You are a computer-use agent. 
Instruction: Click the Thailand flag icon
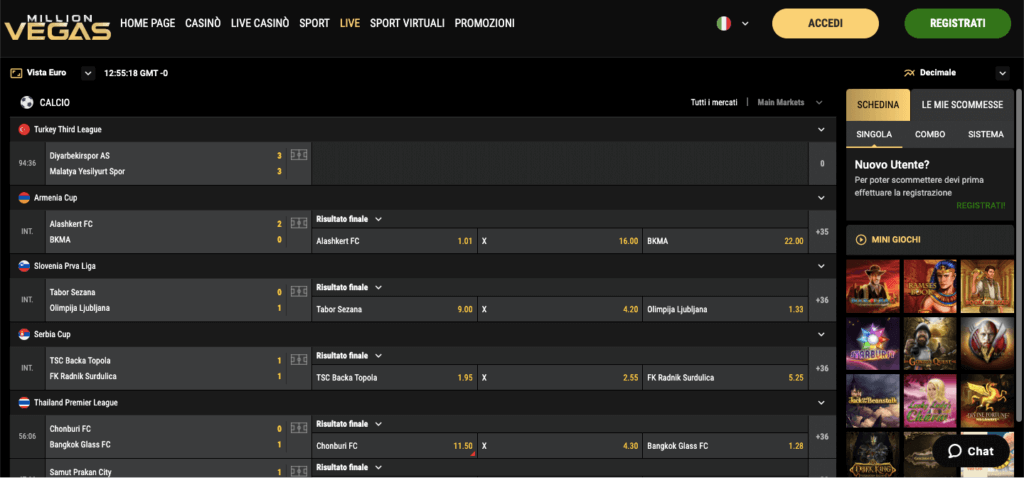[x=24, y=403]
